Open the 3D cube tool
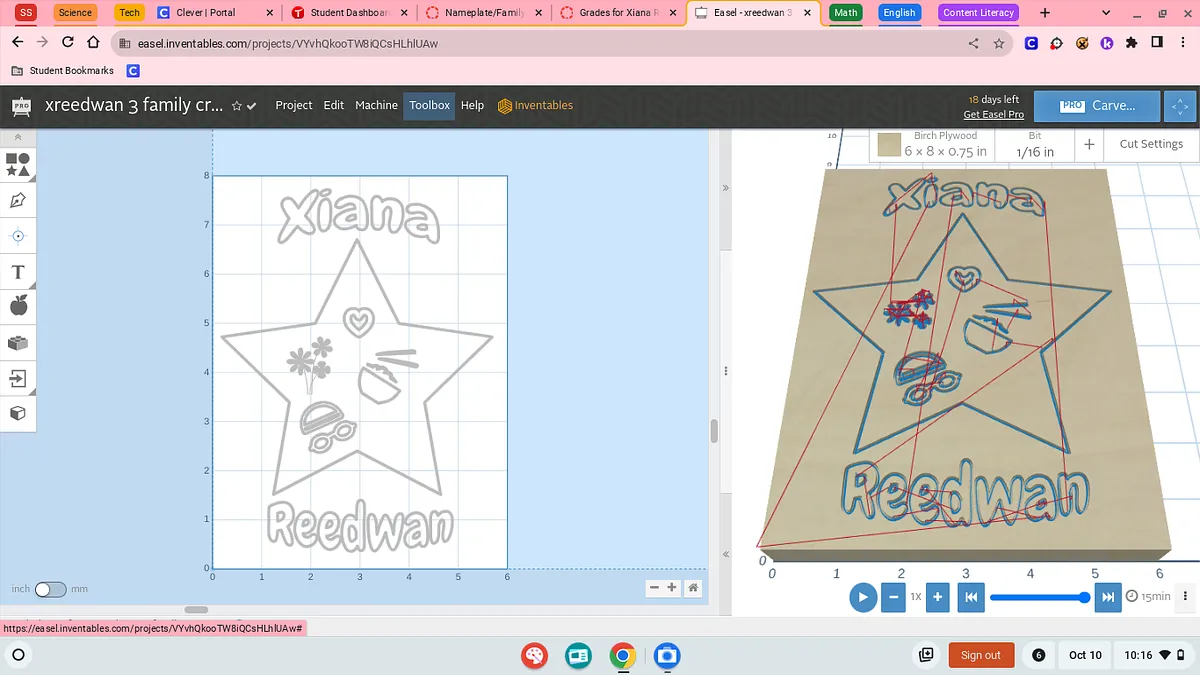 click(x=18, y=413)
